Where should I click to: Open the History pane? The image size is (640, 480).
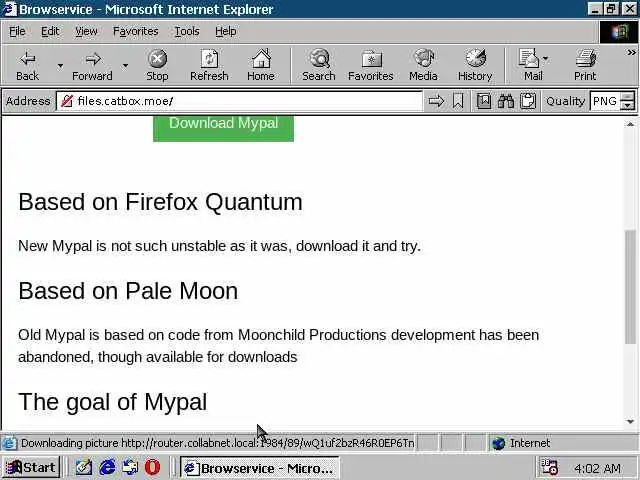(475, 66)
